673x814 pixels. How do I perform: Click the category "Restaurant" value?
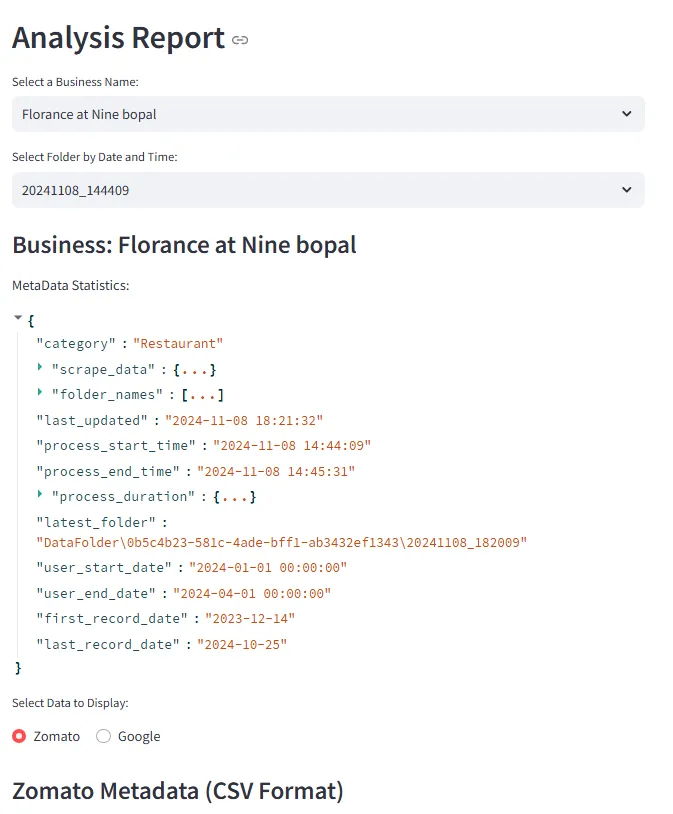point(178,343)
